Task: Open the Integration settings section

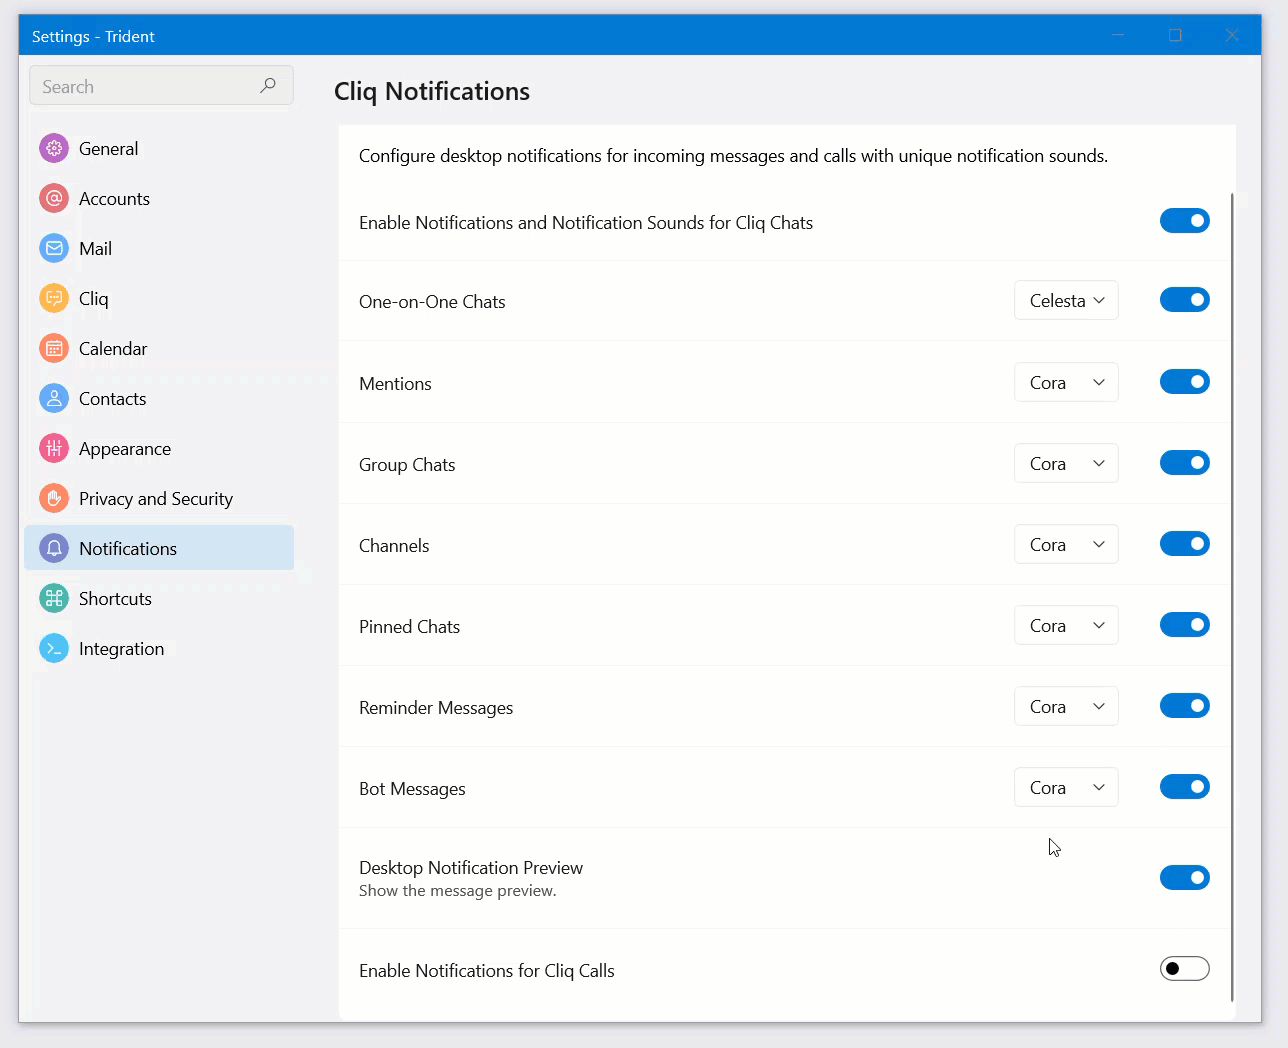Action: point(121,648)
